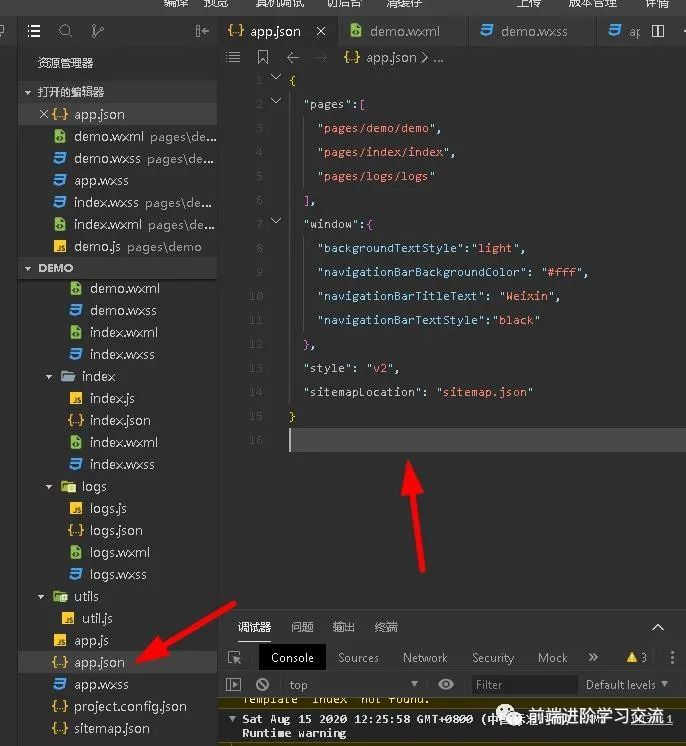
Task: Collapse the debugger panel with chevron up
Action: click(658, 627)
